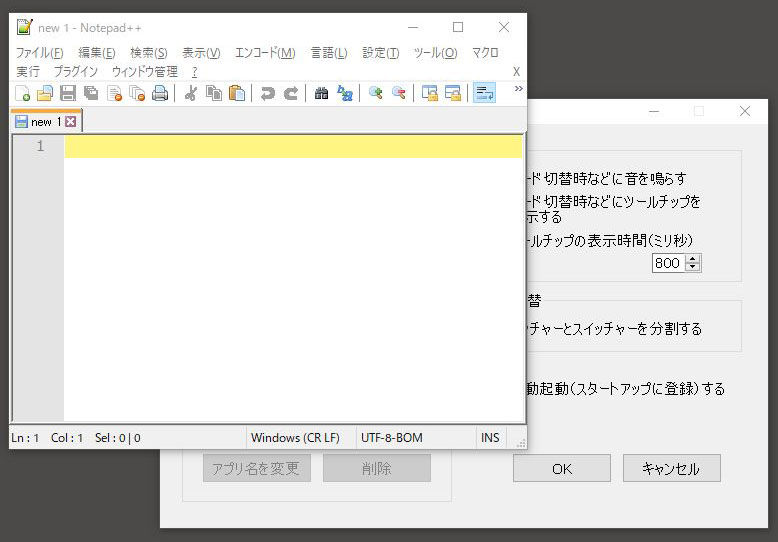Click the Close document toolbar icon
Image resolution: width=778 pixels, height=542 pixels.
click(114, 93)
